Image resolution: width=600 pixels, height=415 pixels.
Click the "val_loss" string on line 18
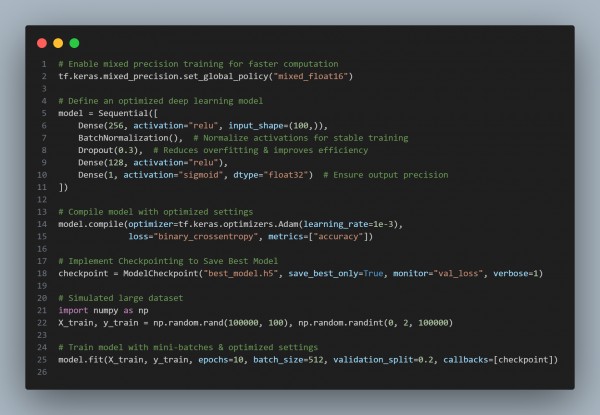tap(458, 273)
